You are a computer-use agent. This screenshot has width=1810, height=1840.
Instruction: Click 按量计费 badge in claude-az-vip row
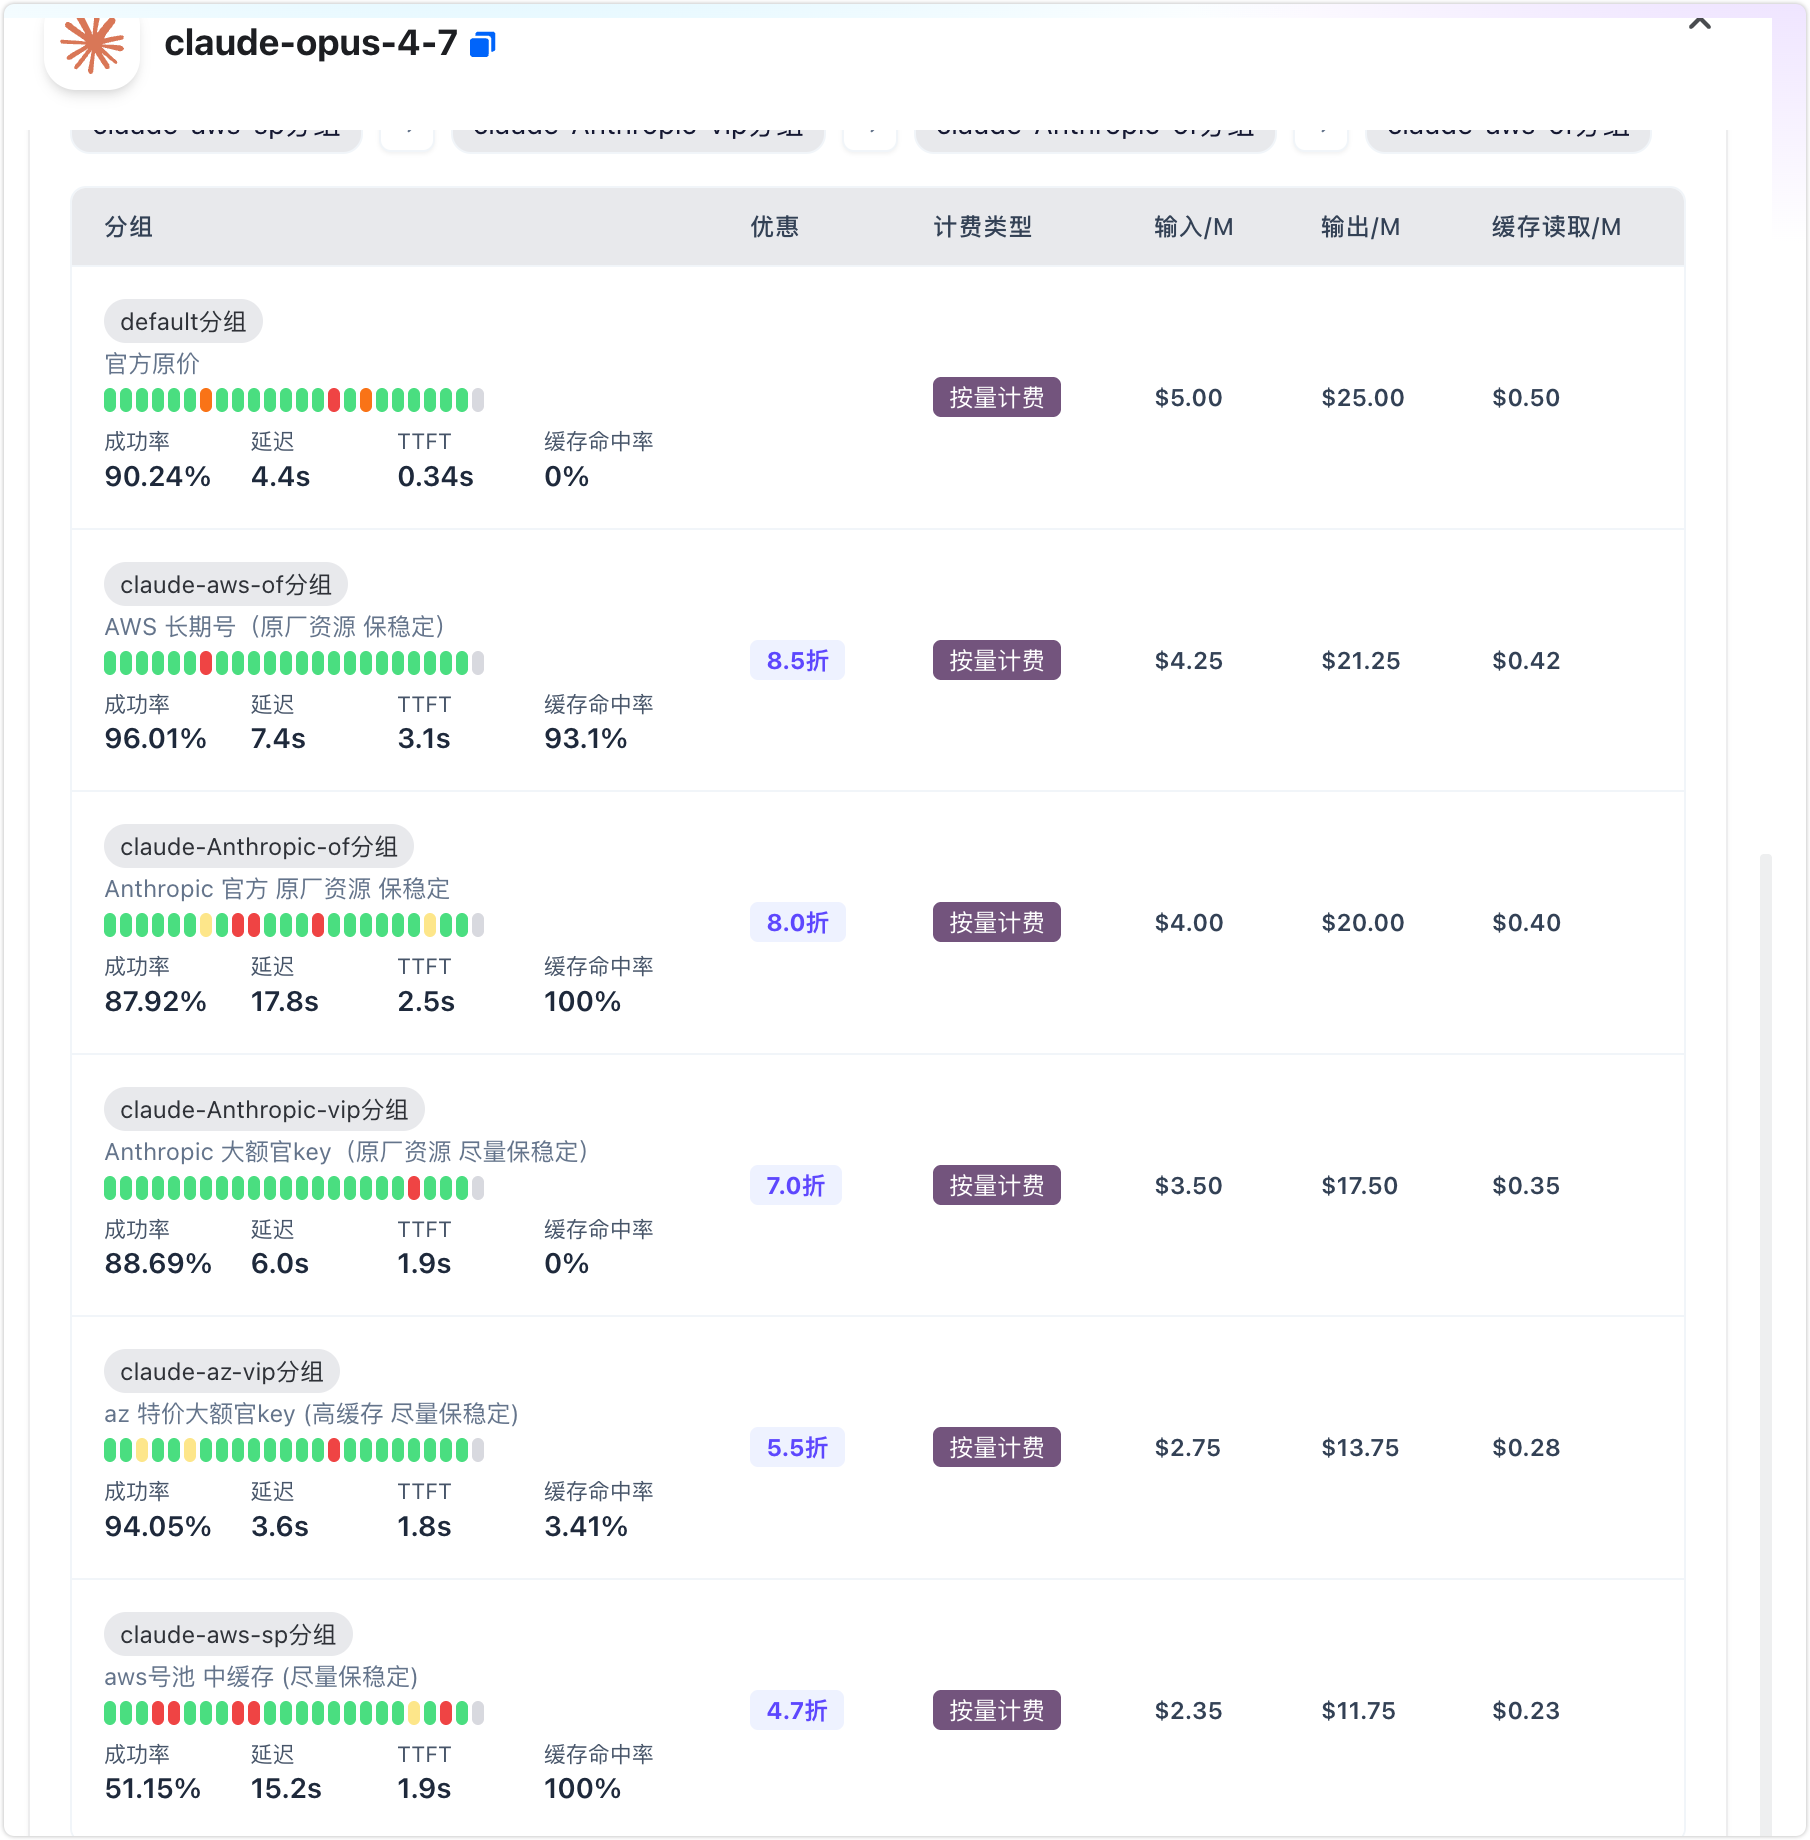point(996,1447)
